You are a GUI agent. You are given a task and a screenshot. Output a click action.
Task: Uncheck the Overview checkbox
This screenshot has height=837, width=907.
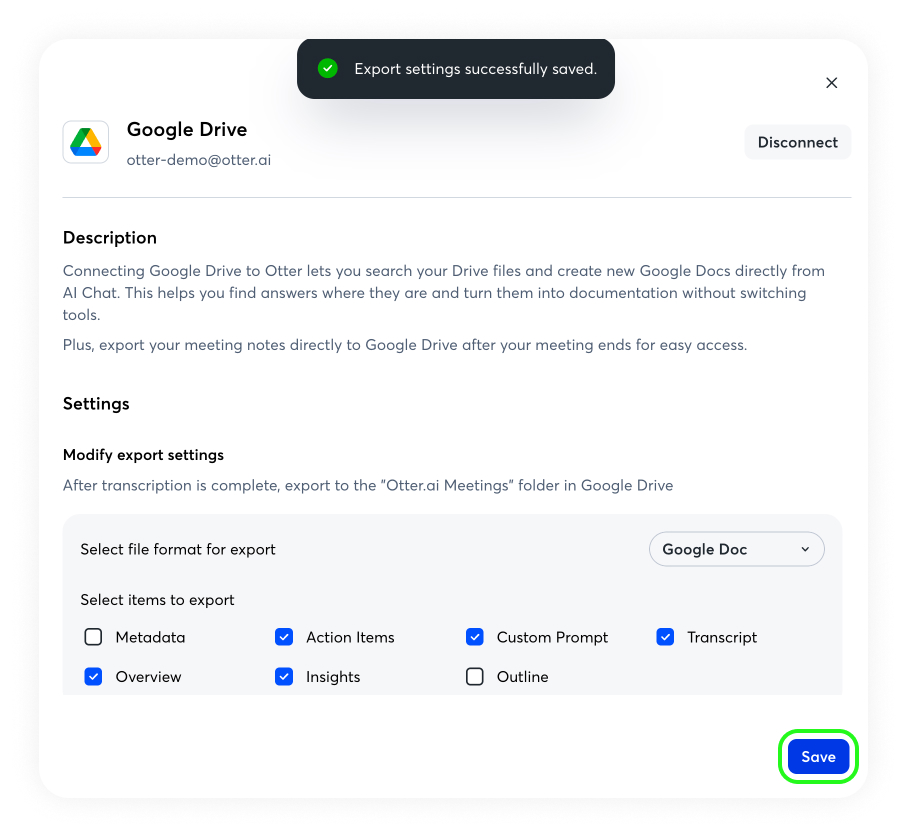93,676
